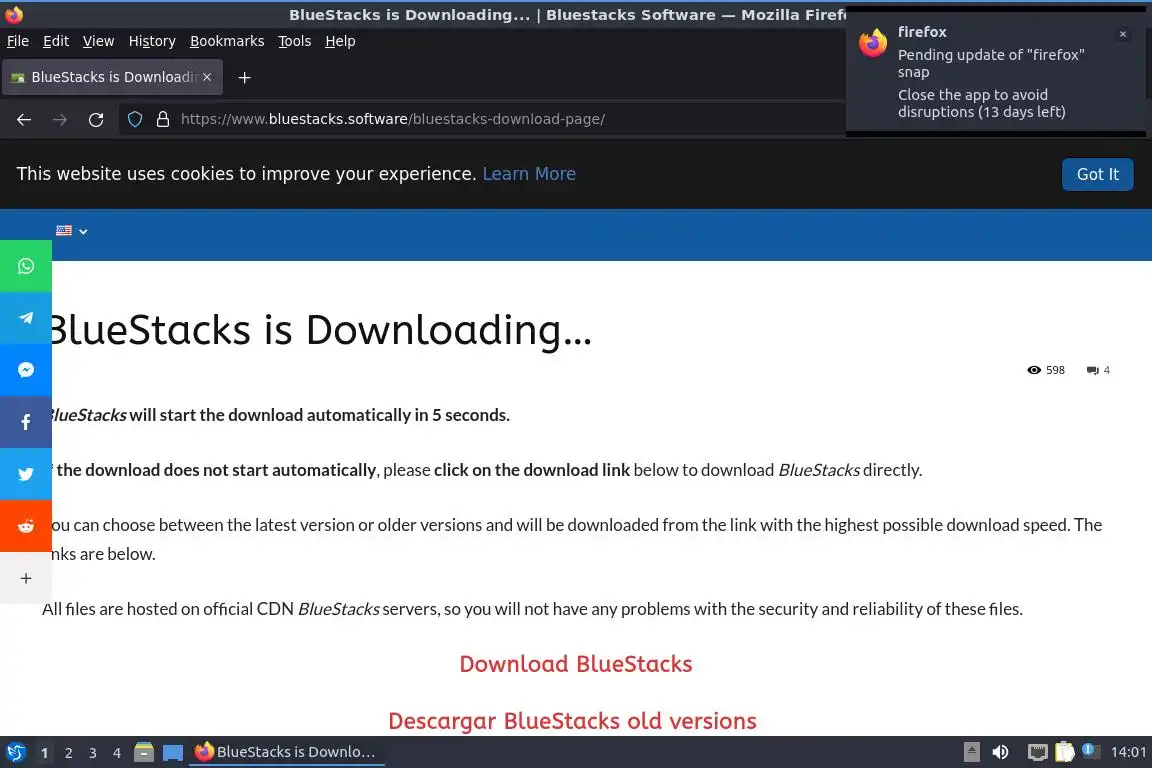
Task: Open the update notifier tray icon
Action: click(x=1091, y=751)
